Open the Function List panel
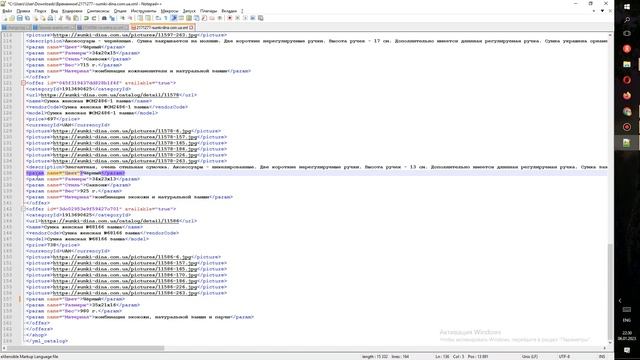The height and width of the screenshot is (360, 640). [204, 18]
